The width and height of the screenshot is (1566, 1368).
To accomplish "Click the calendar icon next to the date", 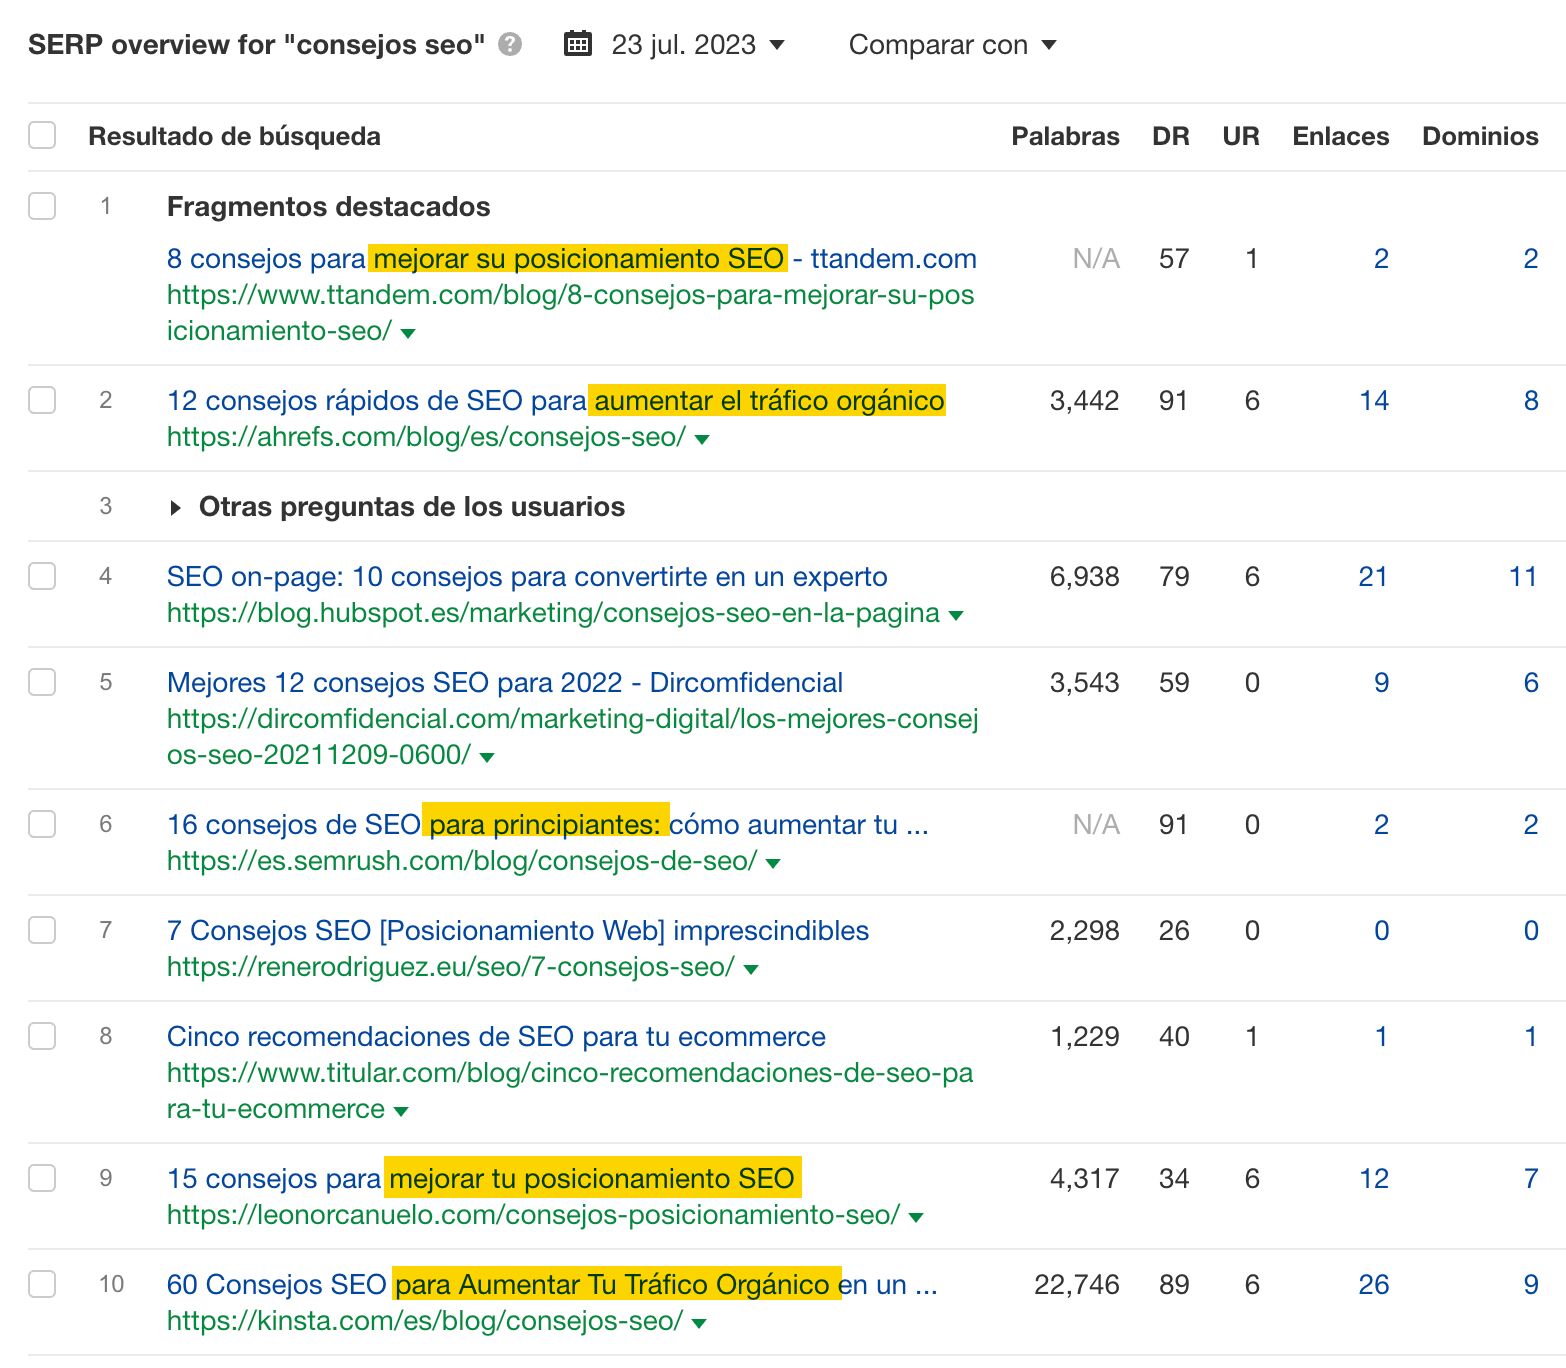I will pos(577,44).
